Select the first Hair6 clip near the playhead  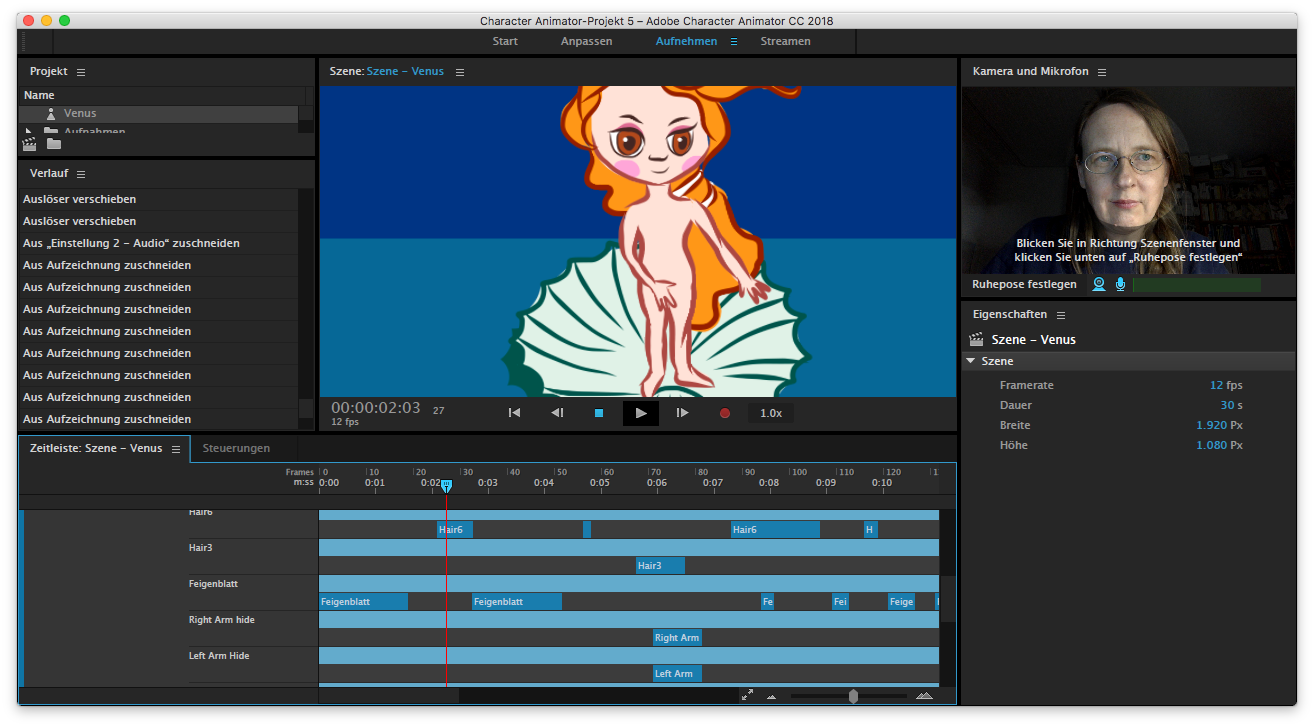pyautogui.click(x=455, y=530)
